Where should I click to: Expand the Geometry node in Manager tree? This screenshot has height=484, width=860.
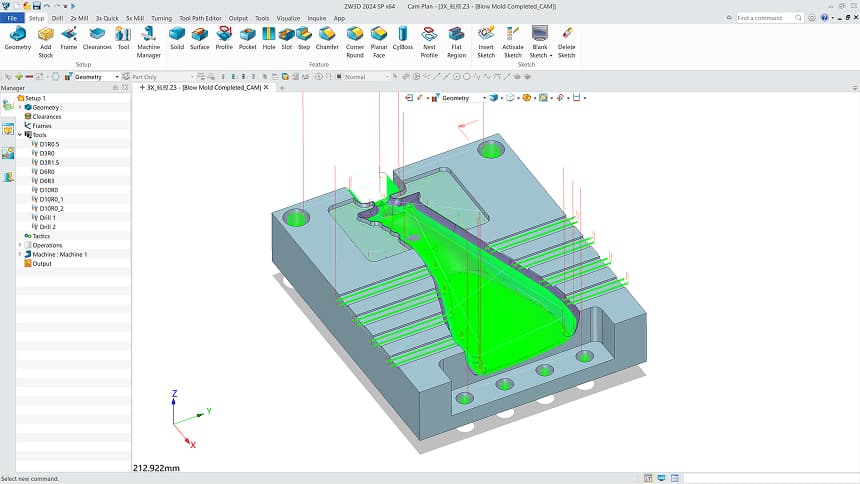pyautogui.click(x=20, y=107)
